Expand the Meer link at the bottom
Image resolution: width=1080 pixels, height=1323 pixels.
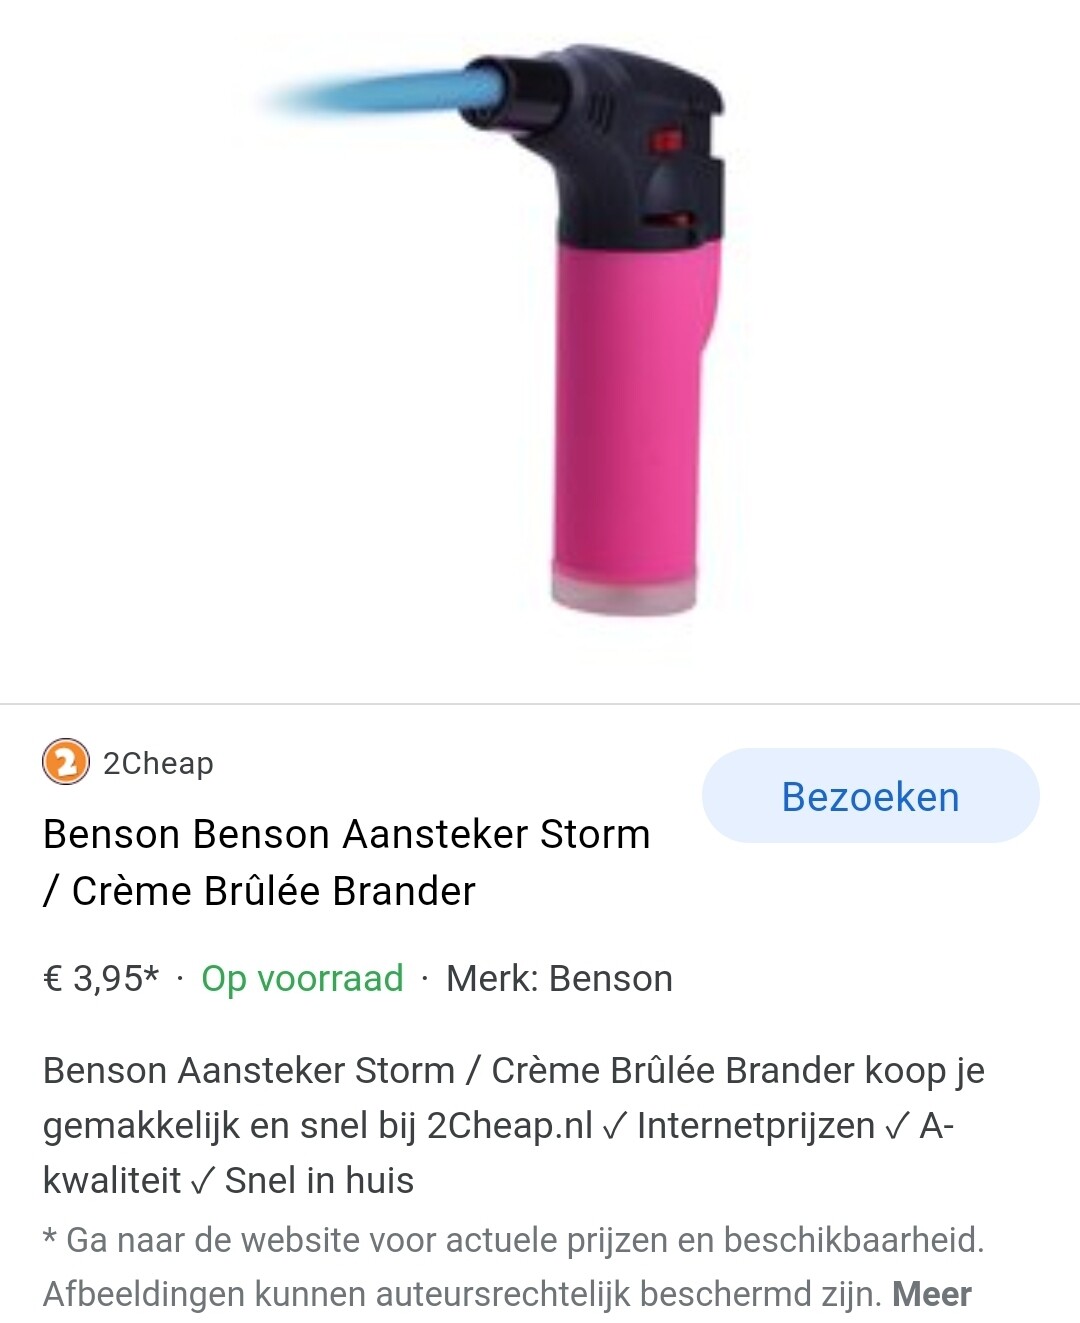[931, 1294]
